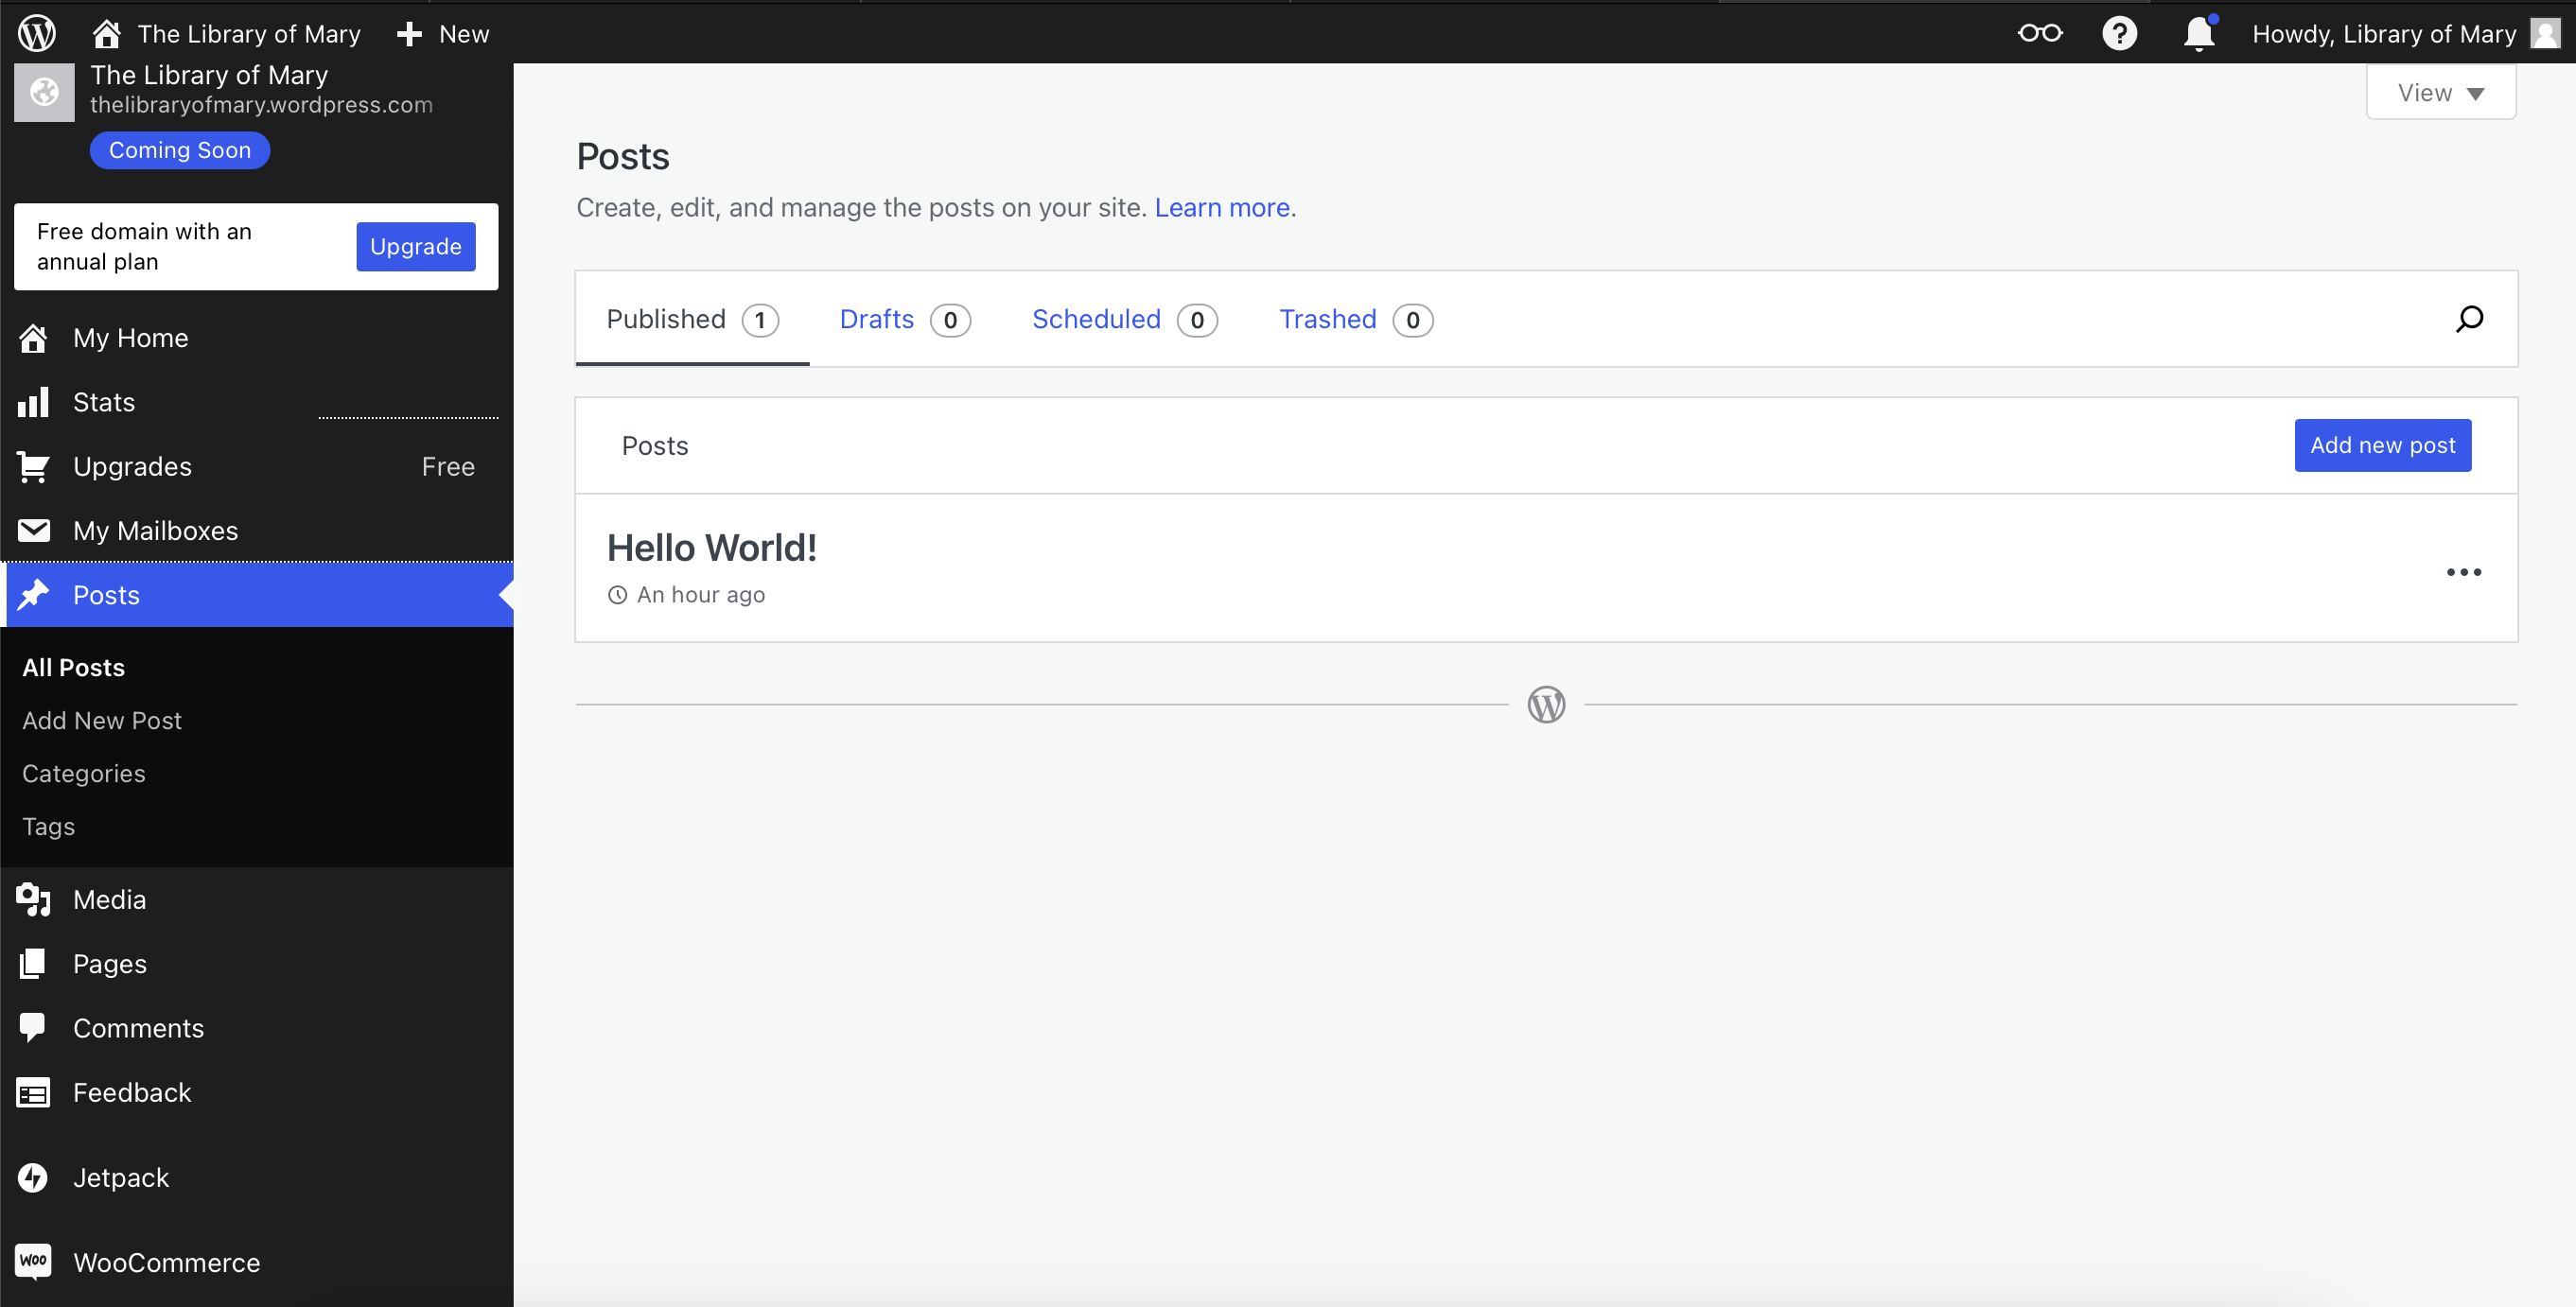Click the My Home house icon
This screenshot has width=2576, height=1307.
pos(33,338)
